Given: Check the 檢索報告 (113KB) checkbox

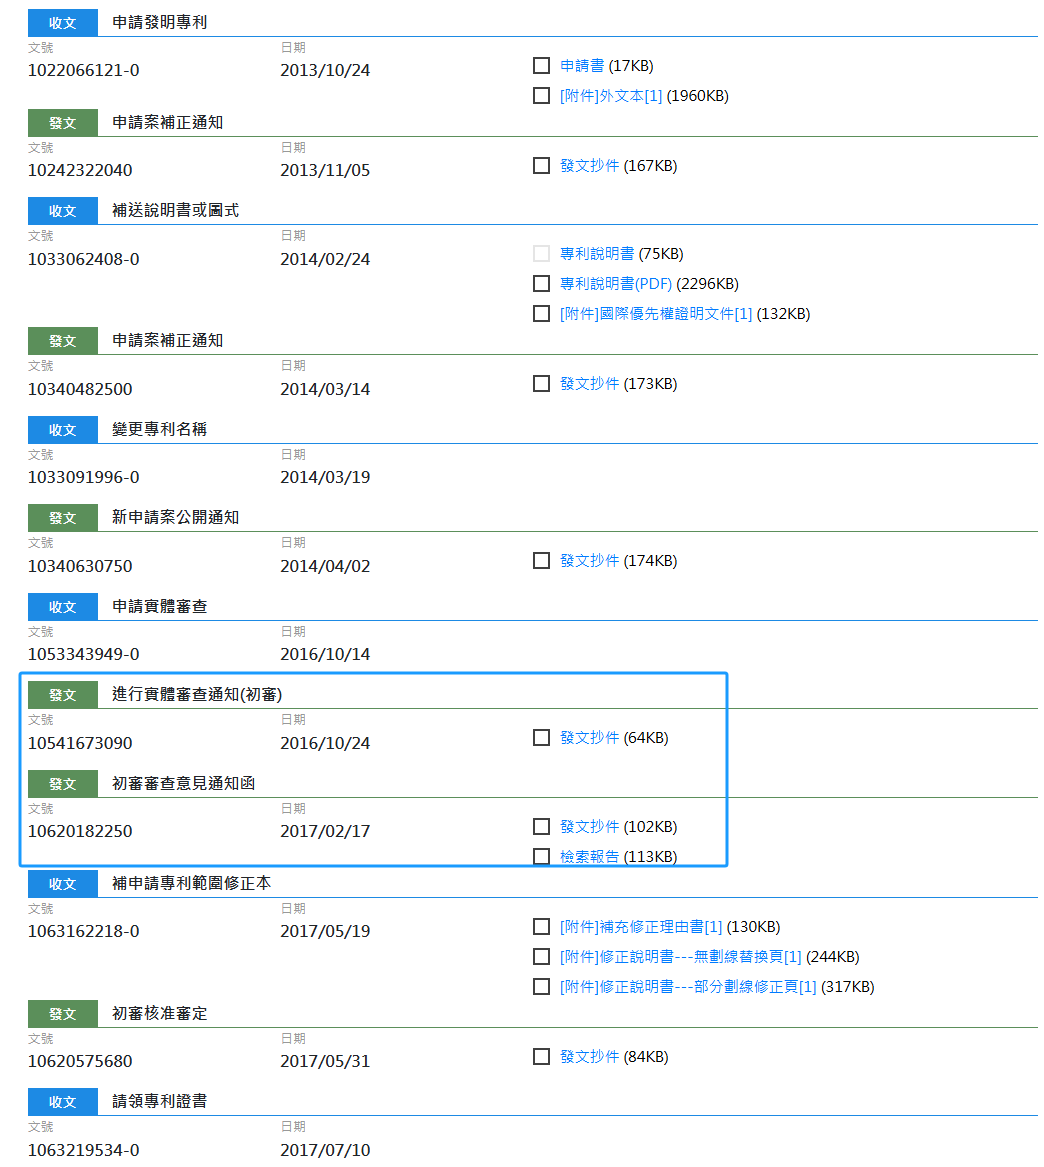Looking at the screenshot, I should (542, 856).
